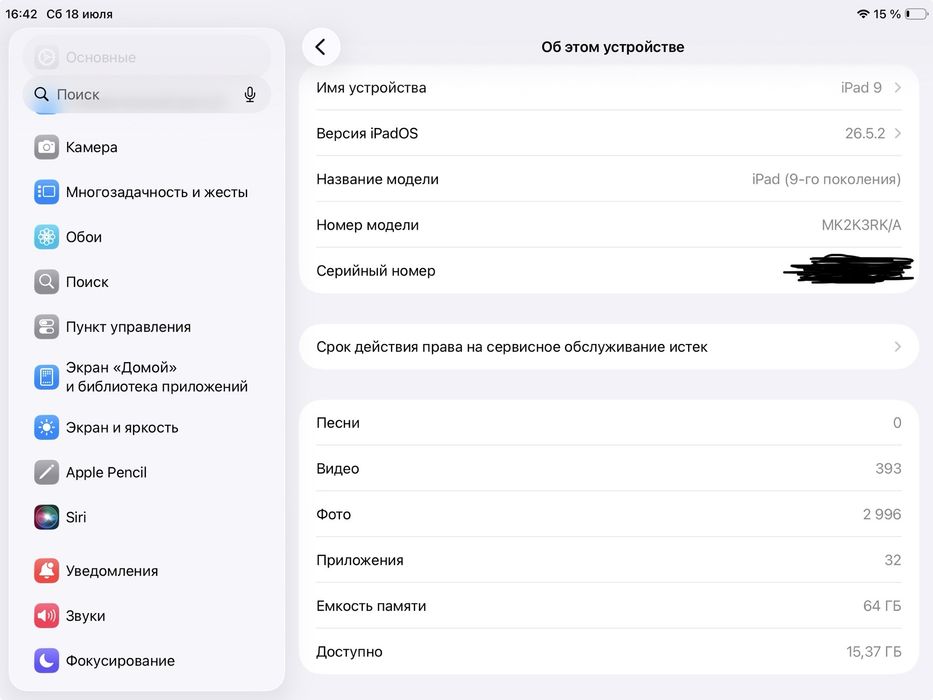Tap the model number value MK2K3RK/A

[861, 225]
